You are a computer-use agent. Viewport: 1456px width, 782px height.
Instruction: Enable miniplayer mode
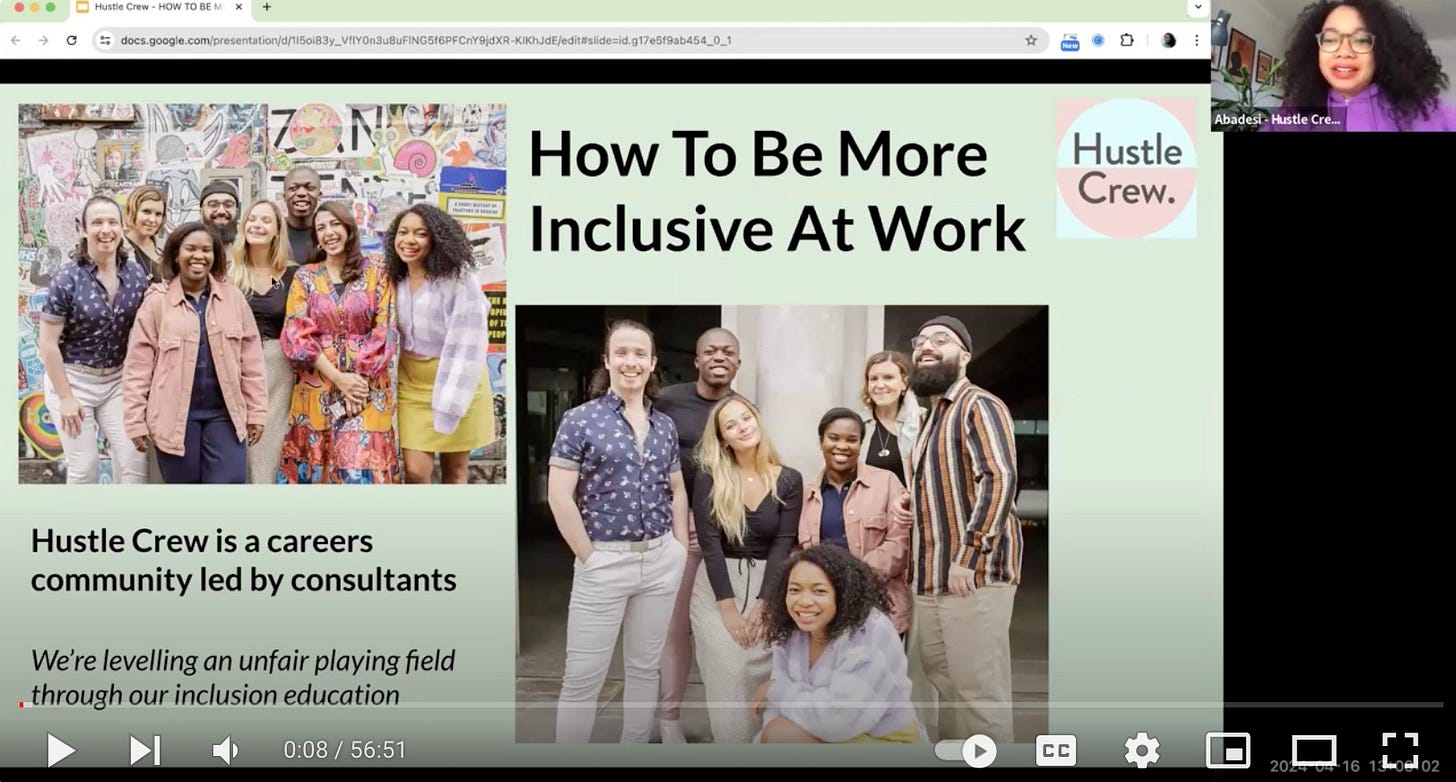pyautogui.click(x=1228, y=750)
